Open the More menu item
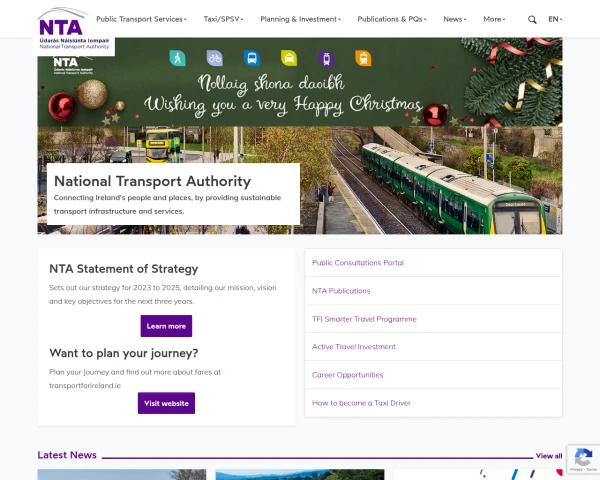Screen dimensions: 600x480 [494, 19]
